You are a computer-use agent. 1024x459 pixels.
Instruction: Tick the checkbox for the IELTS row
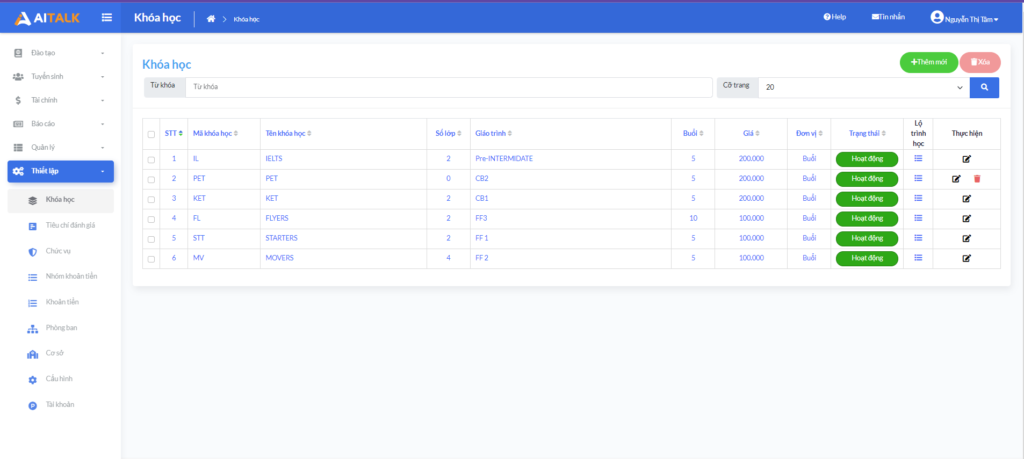pos(151,159)
